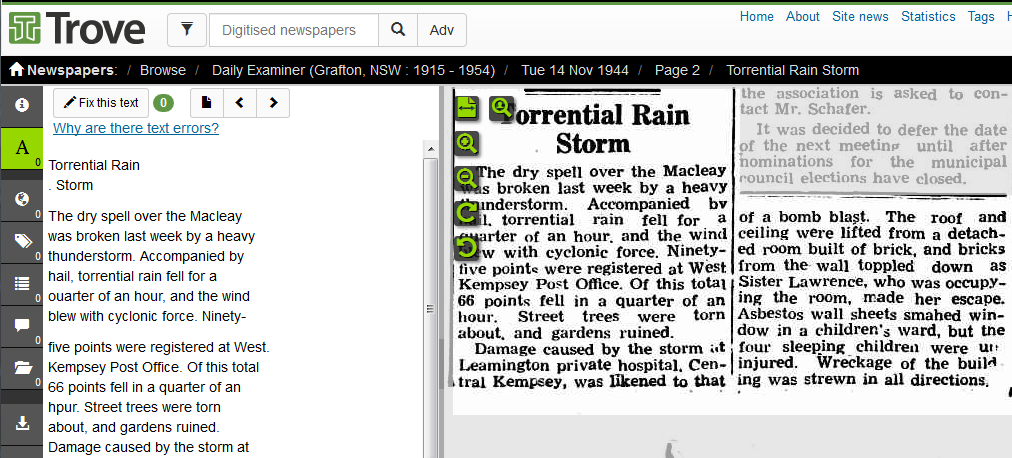The width and height of the screenshot is (1012, 458).
Task: Click the Statistics menu item
Action: pyautogui.click(x=928, y=16)
